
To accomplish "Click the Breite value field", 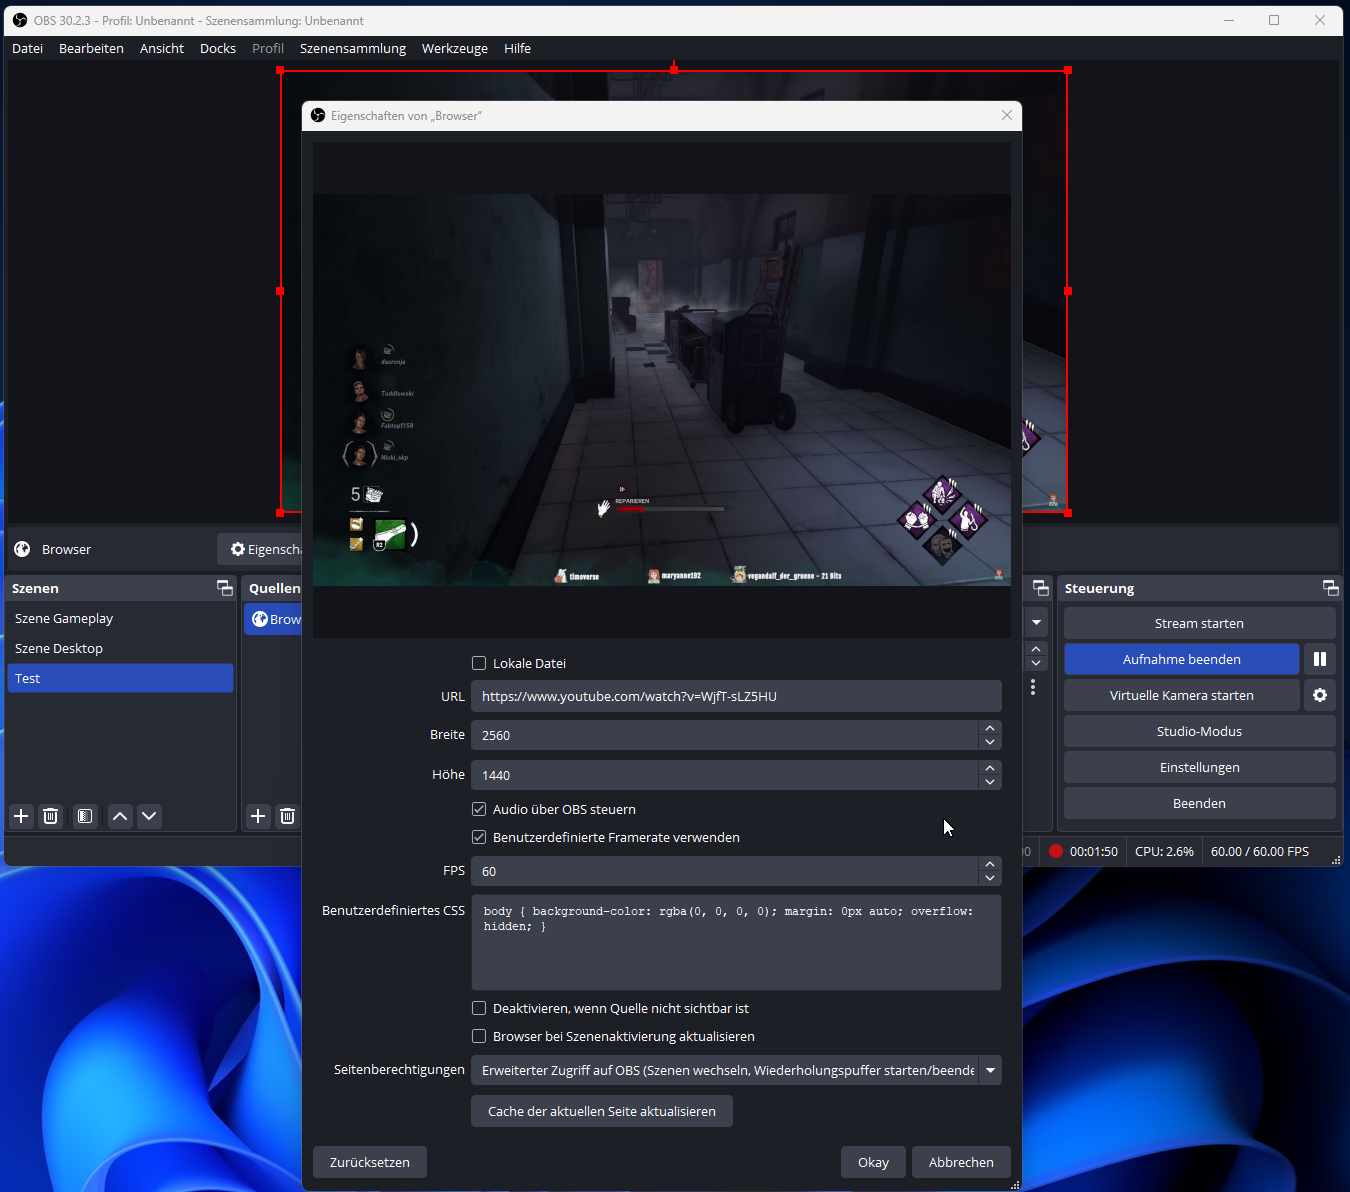I will pos(724,735).
